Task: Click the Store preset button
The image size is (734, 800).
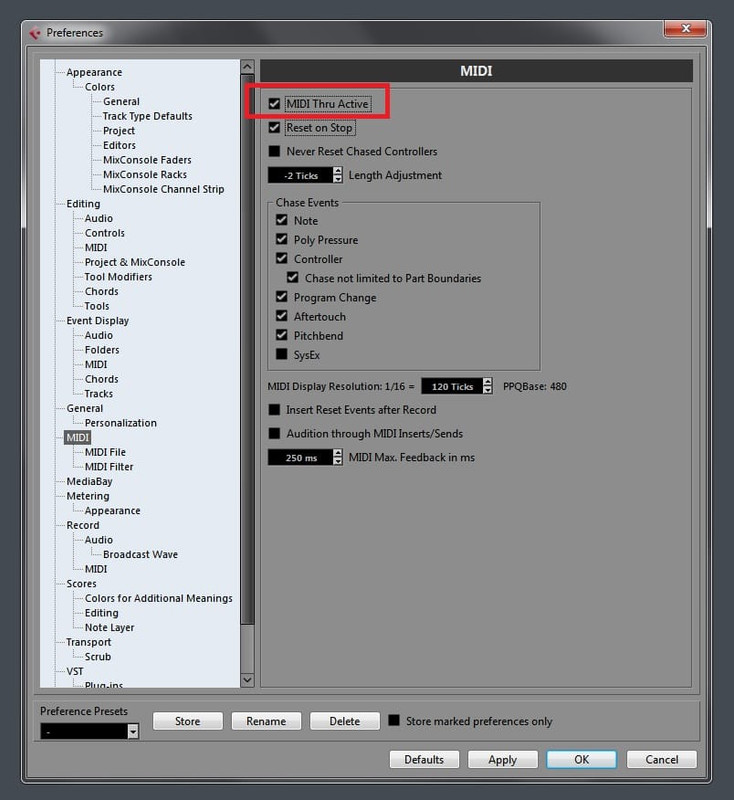Action: 188,721
